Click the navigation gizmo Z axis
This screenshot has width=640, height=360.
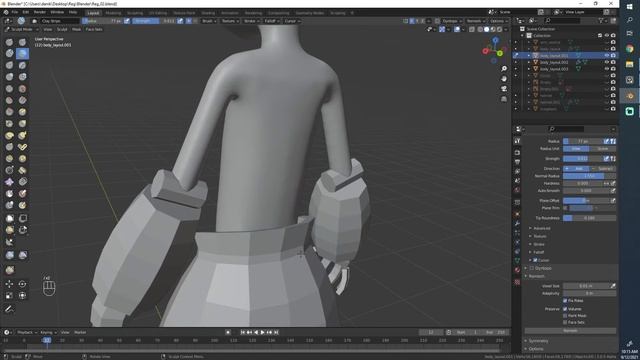496,40
